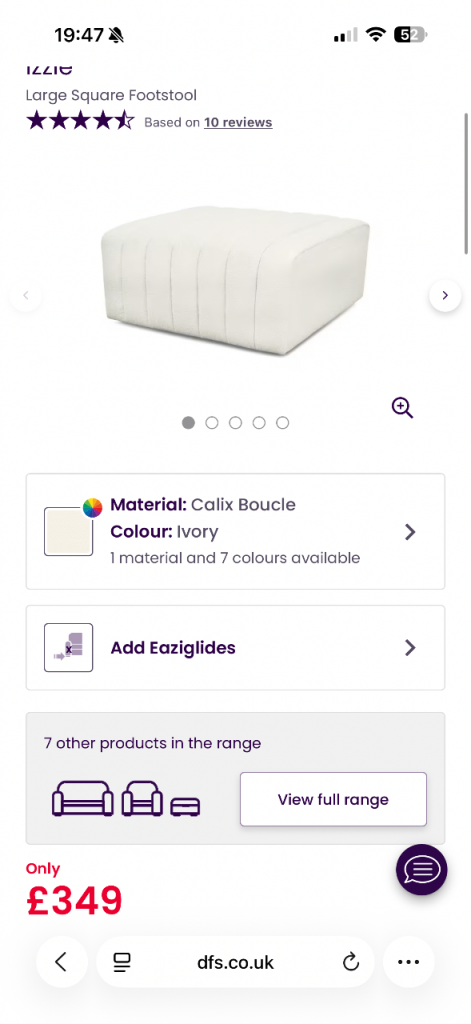Click the rainbow colour wheel icon

click(x=93, y=507)
